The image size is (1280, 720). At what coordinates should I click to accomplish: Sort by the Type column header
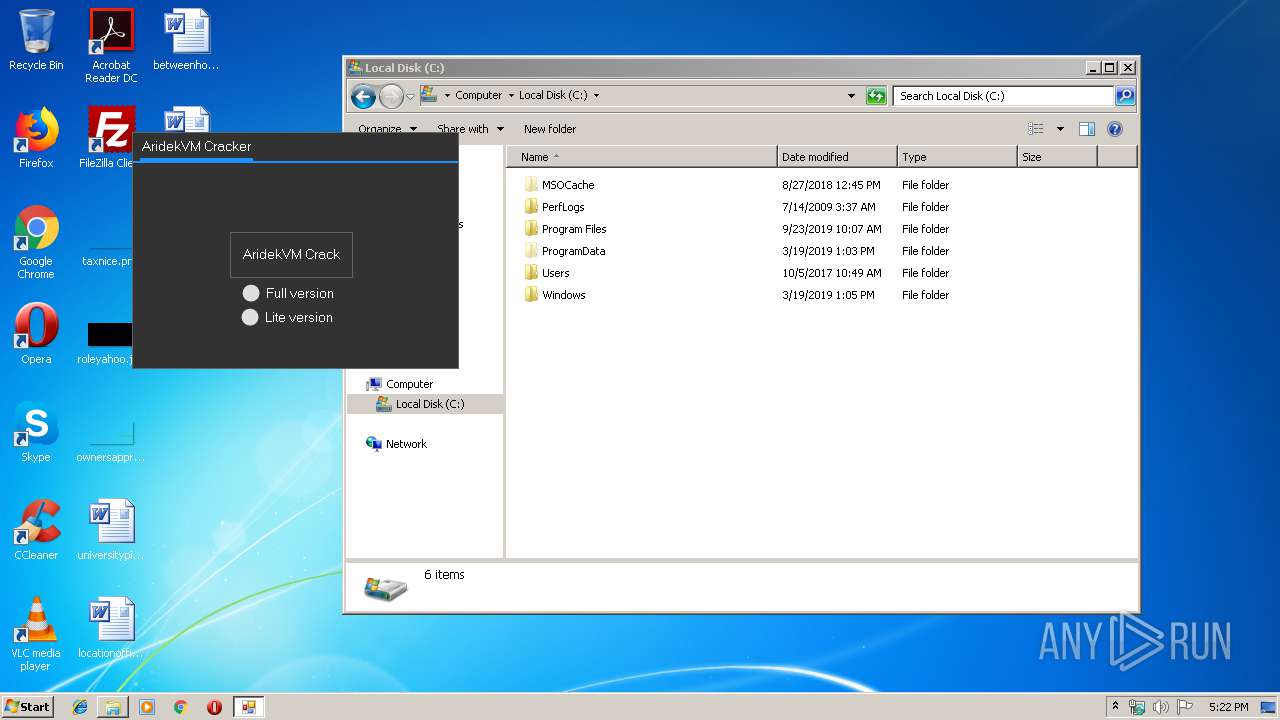coord(957,157)
